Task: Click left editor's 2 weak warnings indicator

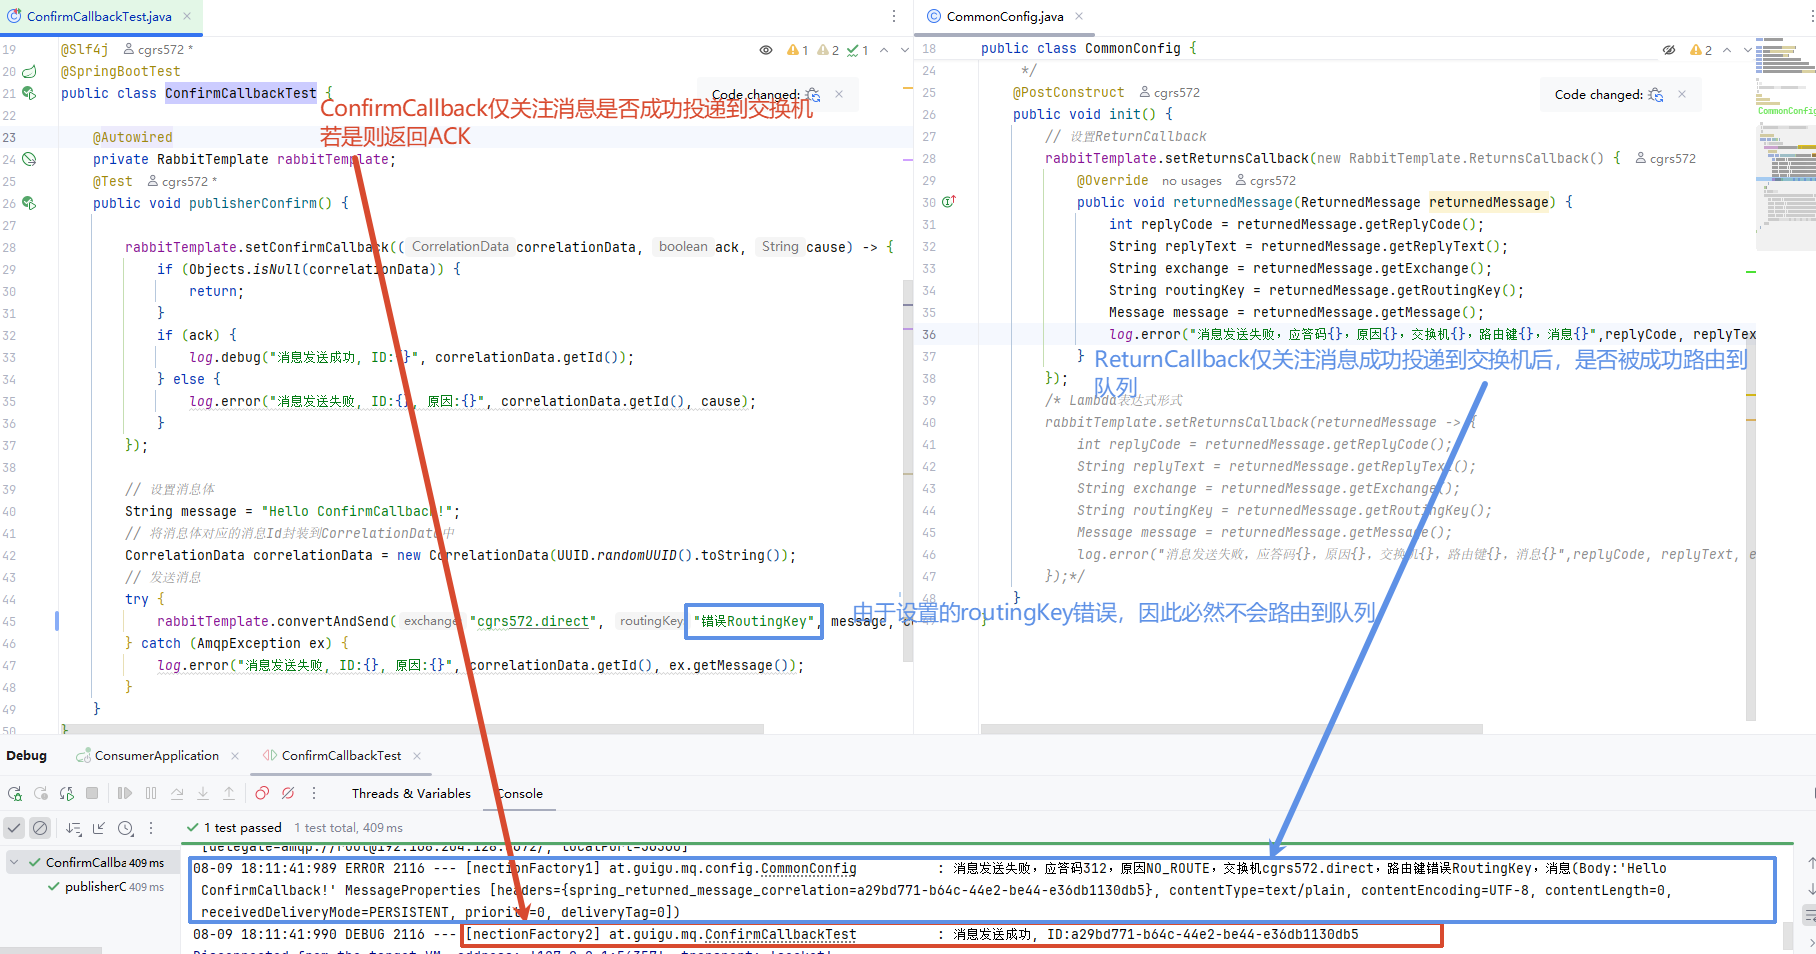Action: click(828, 49)
